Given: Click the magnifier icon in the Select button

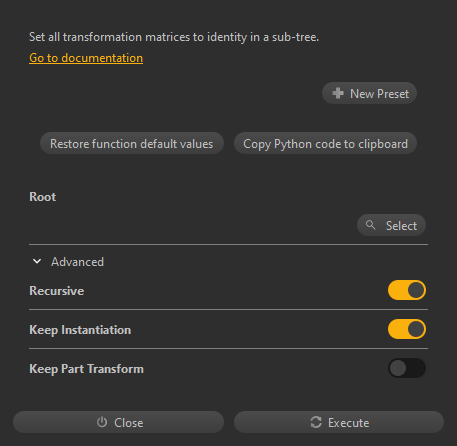Looking at the screenshot, I should 370,225.
